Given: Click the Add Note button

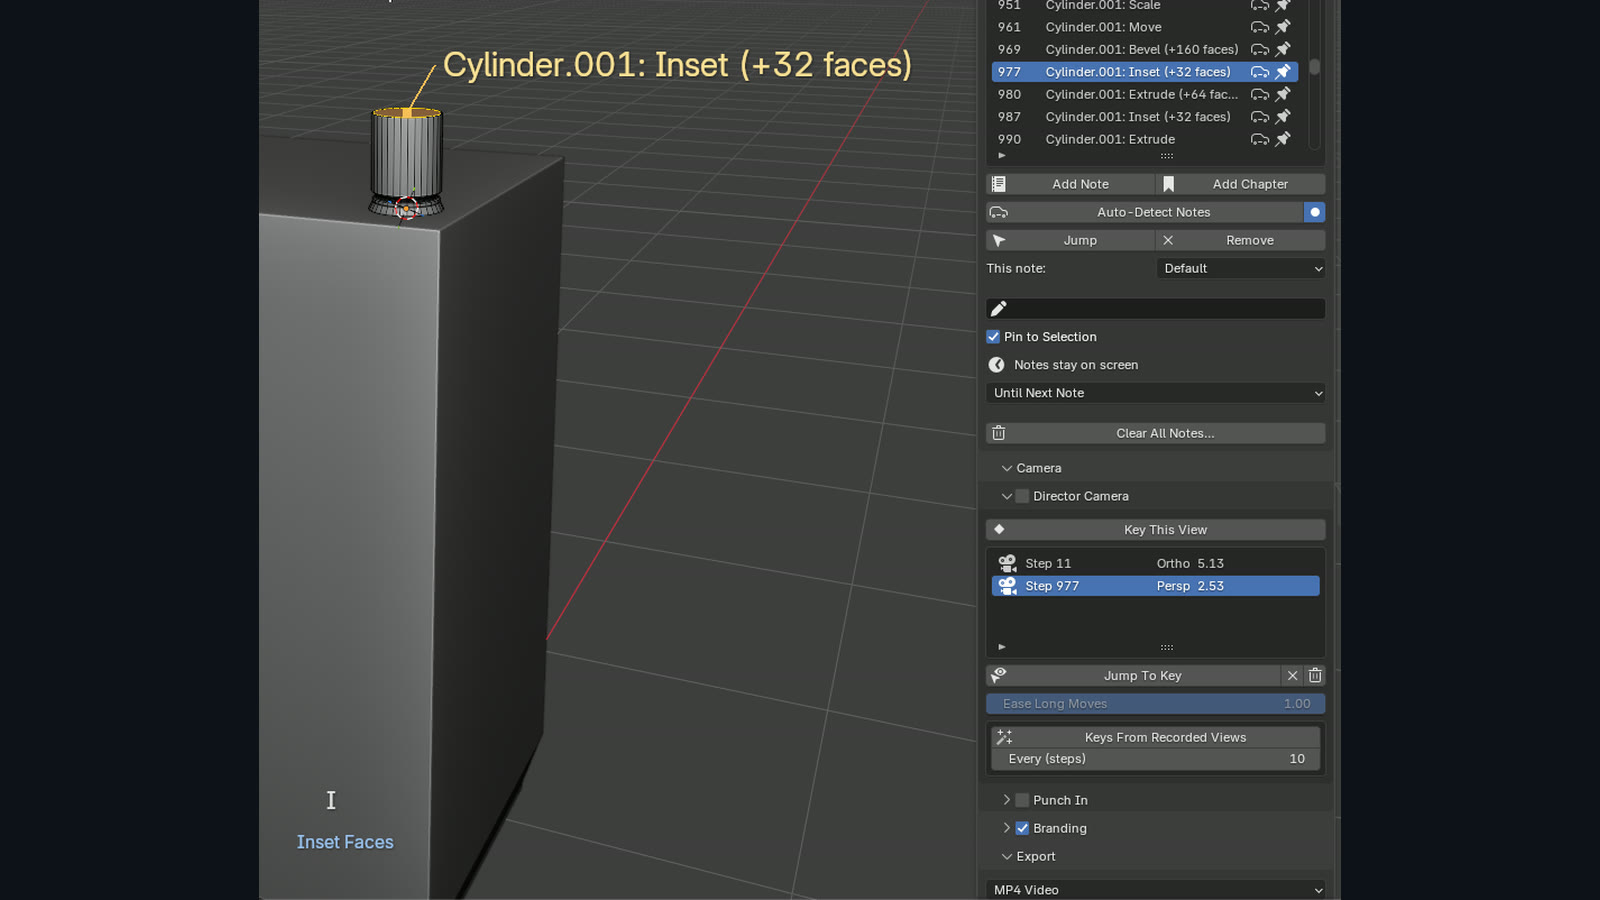Looking at the screenshot, I should coord(1070,184).
